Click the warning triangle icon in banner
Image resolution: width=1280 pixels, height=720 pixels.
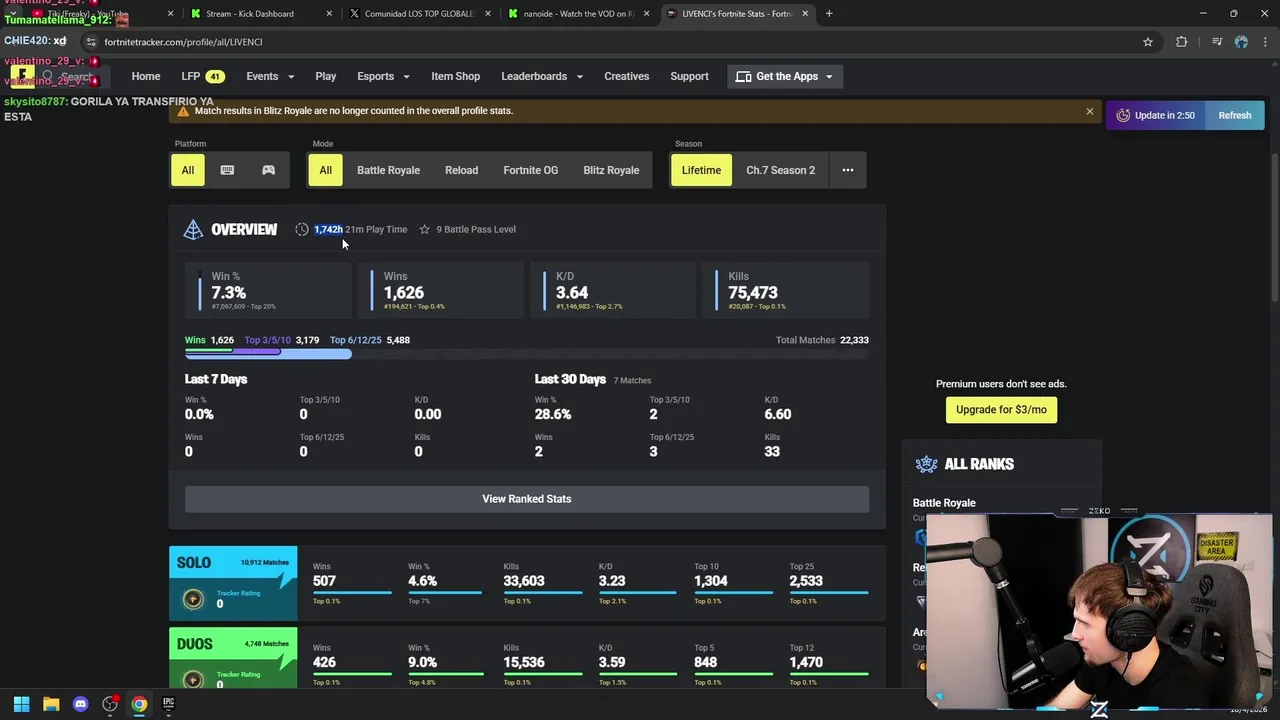click(x=183, y=111)
